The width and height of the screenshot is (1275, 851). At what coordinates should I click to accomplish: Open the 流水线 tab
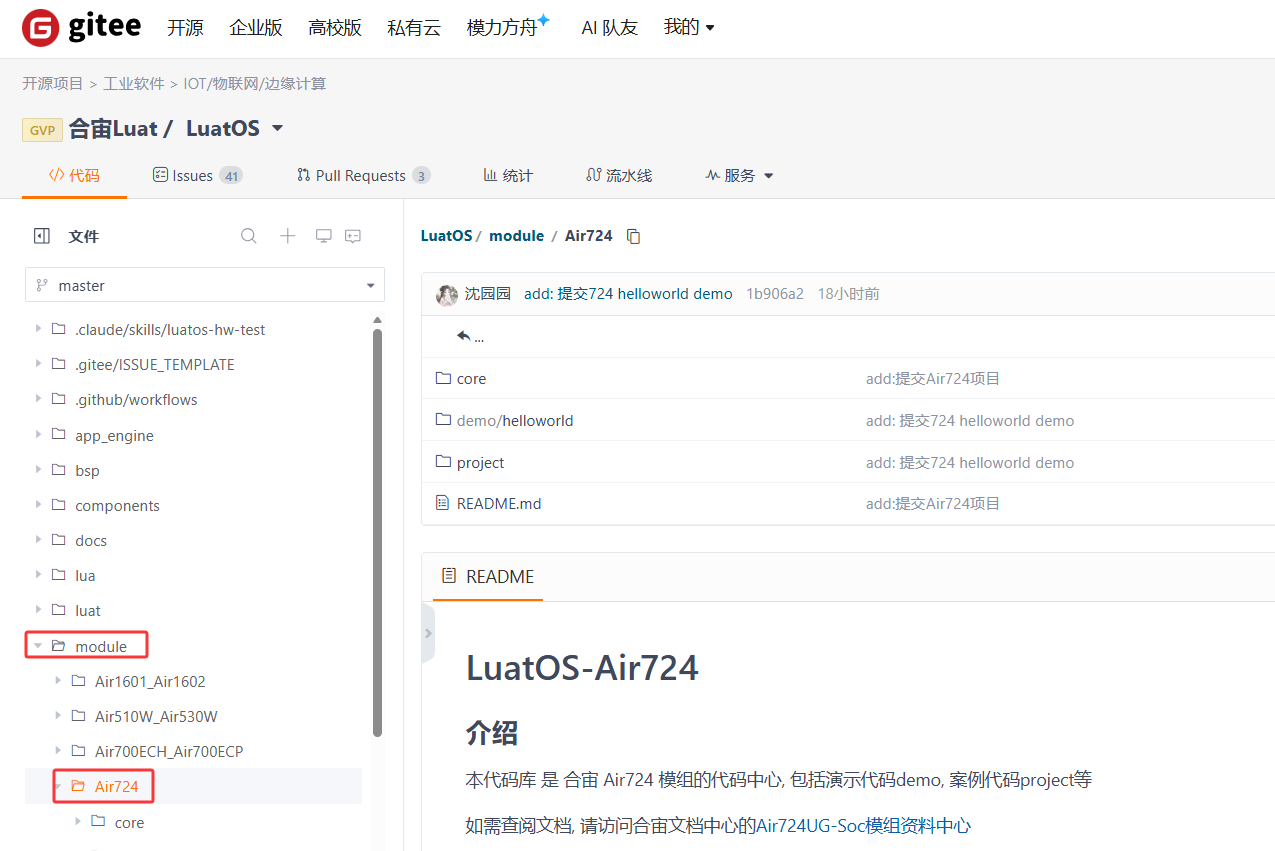click(x=619, y=175)
